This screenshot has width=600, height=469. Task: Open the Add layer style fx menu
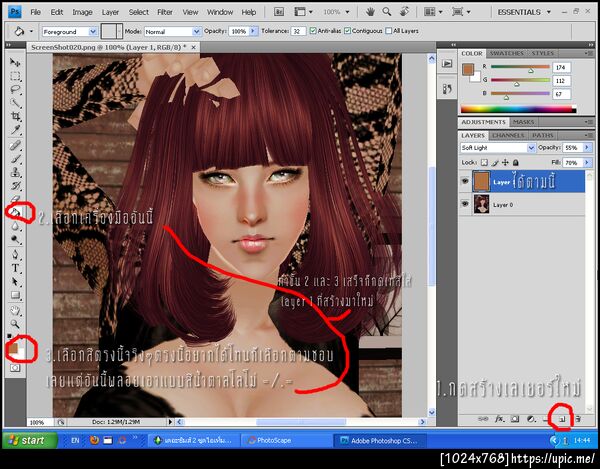[499, 419]
